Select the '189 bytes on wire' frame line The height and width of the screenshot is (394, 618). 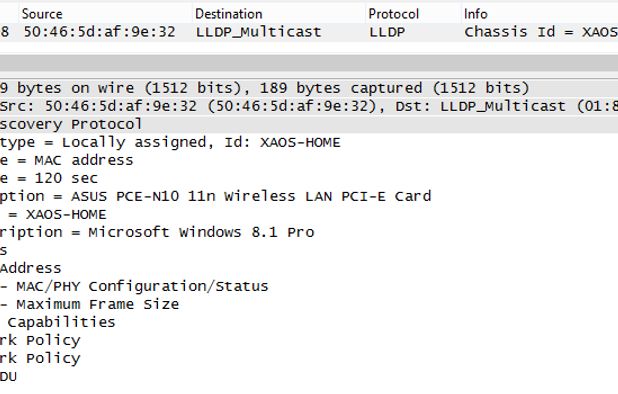(309, 88)
